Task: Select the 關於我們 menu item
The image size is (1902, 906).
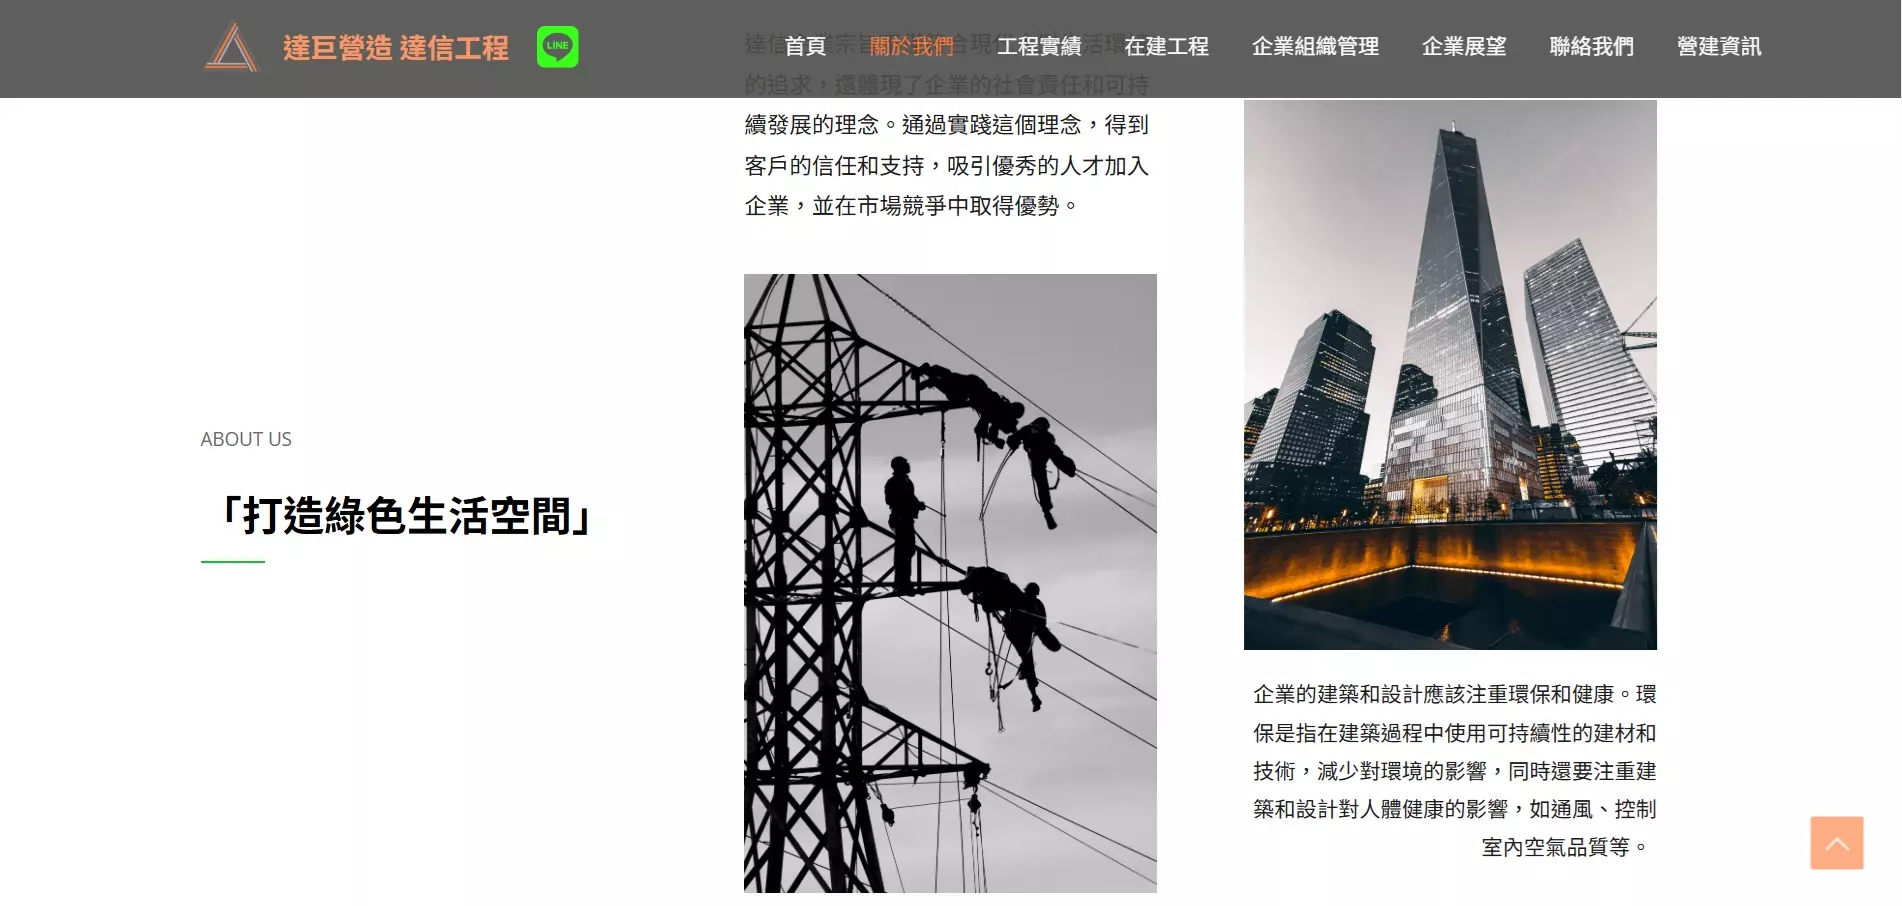Action: click(x=911, y=46)
